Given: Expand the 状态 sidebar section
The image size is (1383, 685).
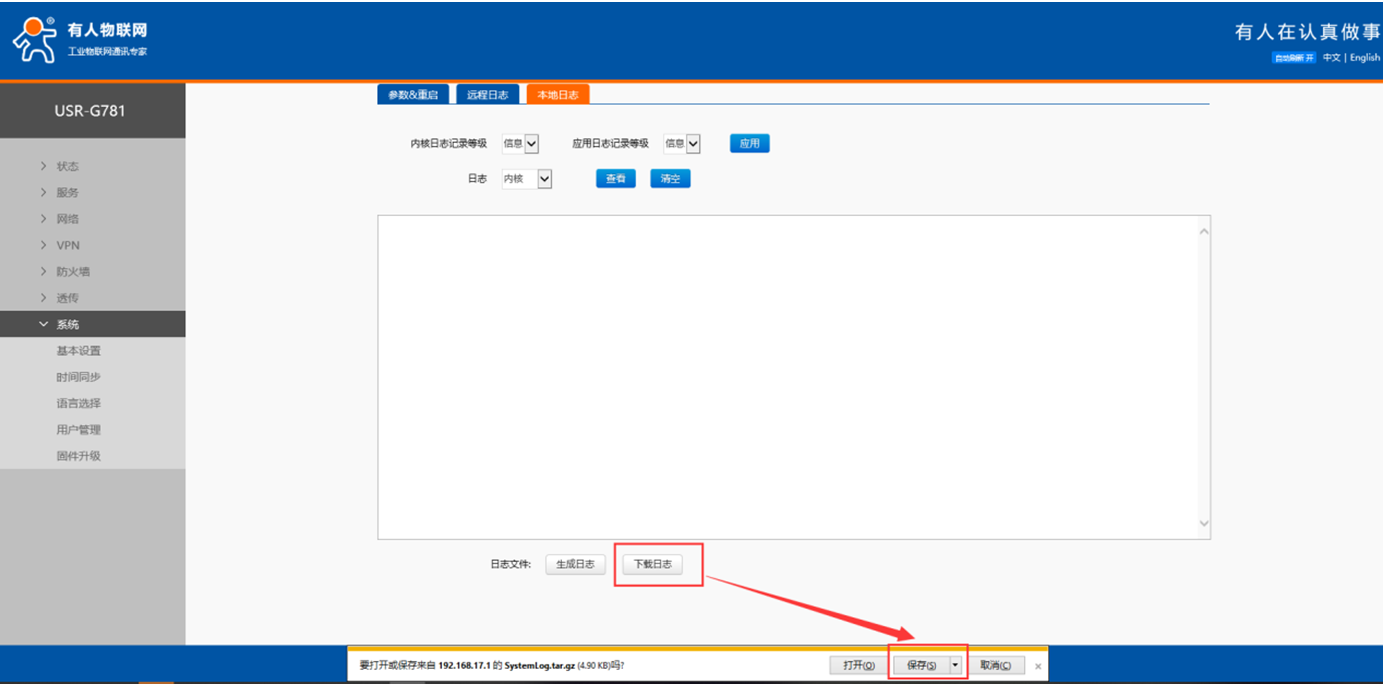Looking at the screenshot, I should click(67, 166).
